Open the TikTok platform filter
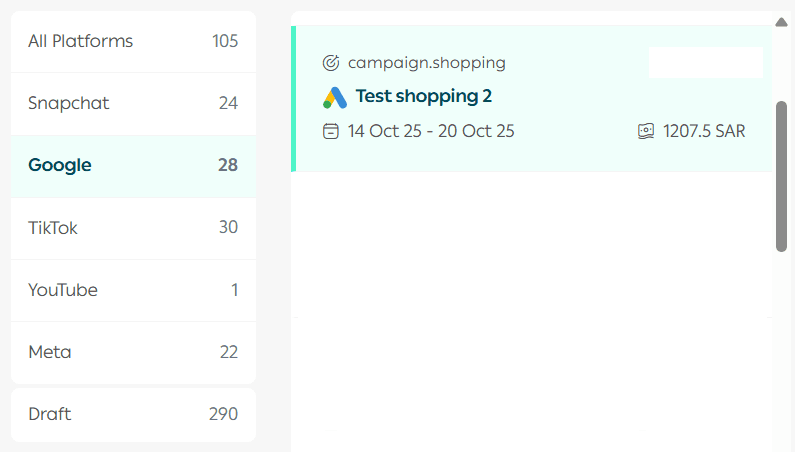795x452 pixels. pos(133,228)
